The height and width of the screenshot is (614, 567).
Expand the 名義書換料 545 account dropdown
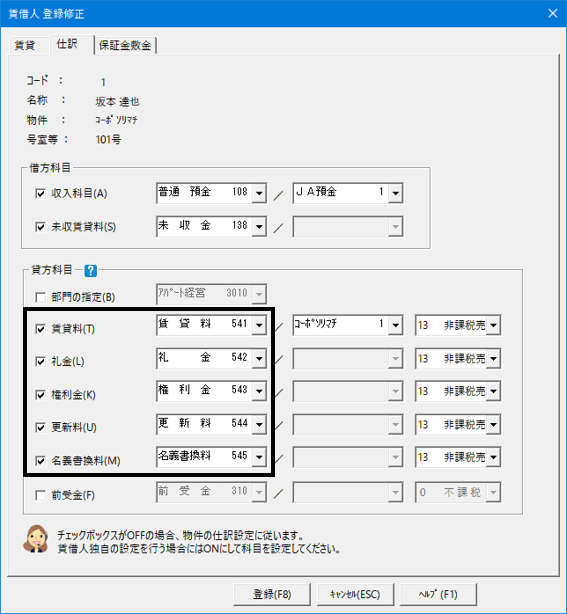click(259, 457)
